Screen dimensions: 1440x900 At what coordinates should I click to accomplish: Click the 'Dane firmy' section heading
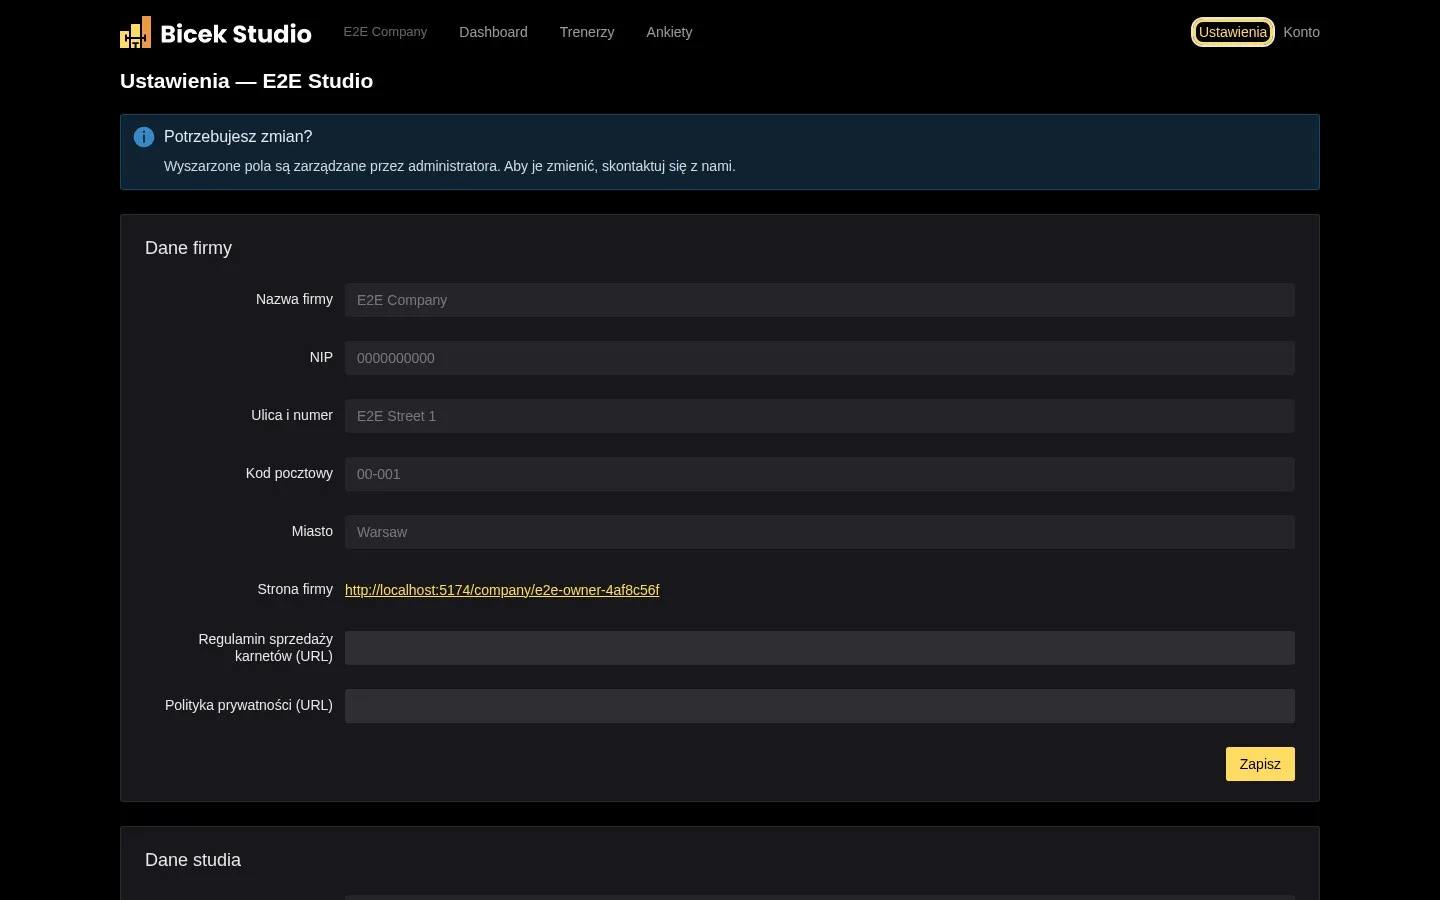click(188, 248)
